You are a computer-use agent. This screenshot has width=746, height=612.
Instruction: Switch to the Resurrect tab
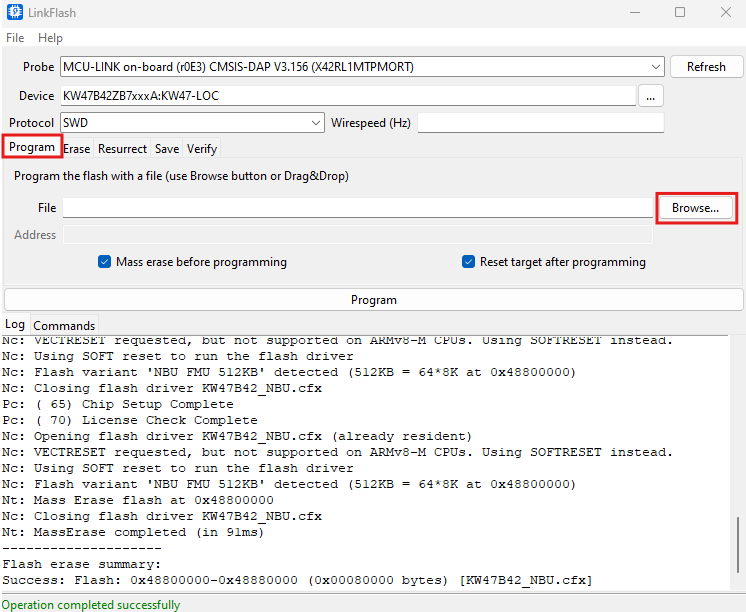point(122,149)
